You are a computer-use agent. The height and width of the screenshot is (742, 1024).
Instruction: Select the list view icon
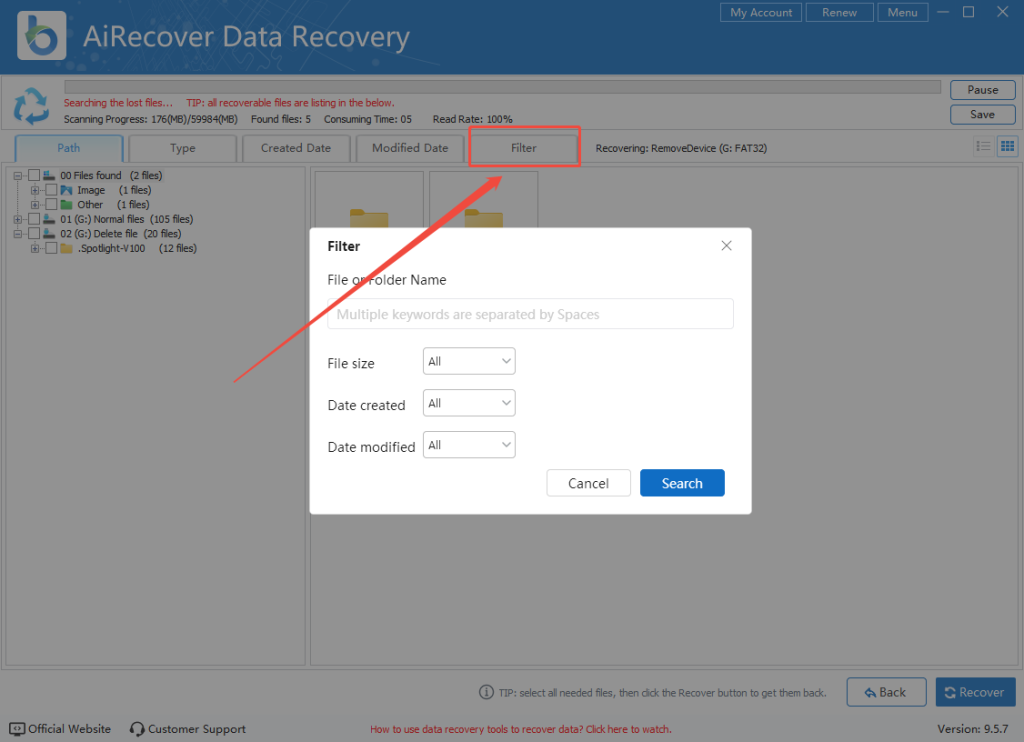click(x=984, y=146)
